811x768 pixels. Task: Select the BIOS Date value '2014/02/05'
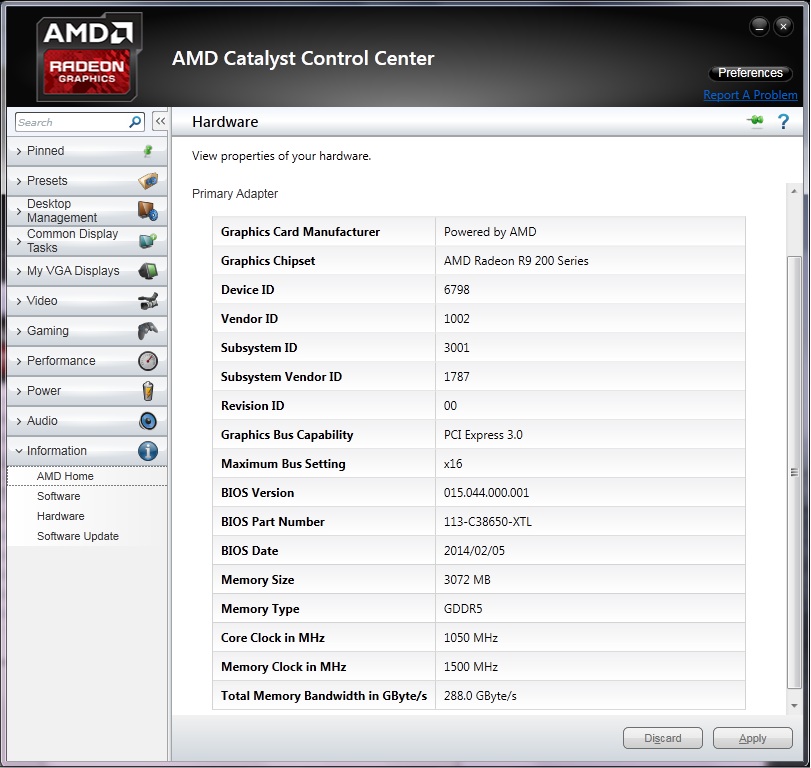474,551
